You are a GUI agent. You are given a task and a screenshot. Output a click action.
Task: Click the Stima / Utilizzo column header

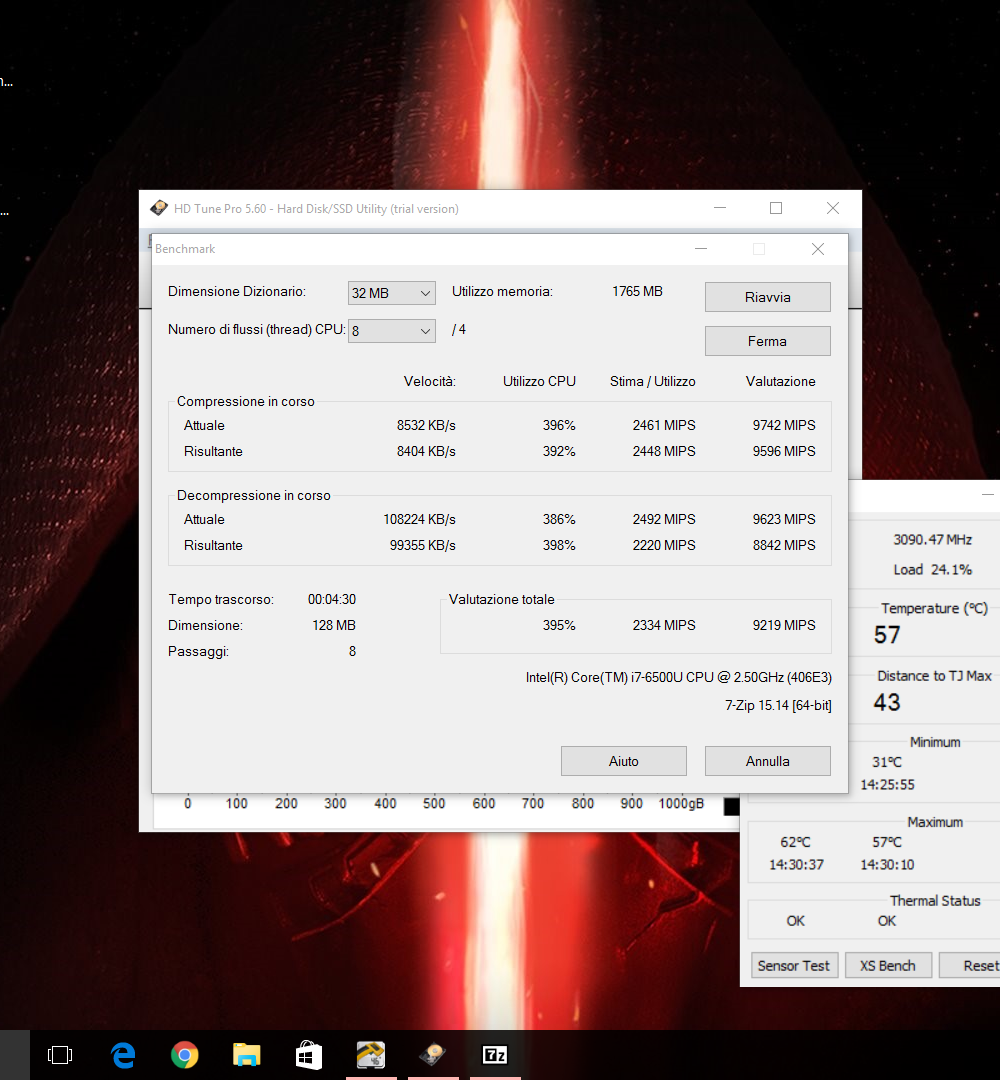coord(653,382)
